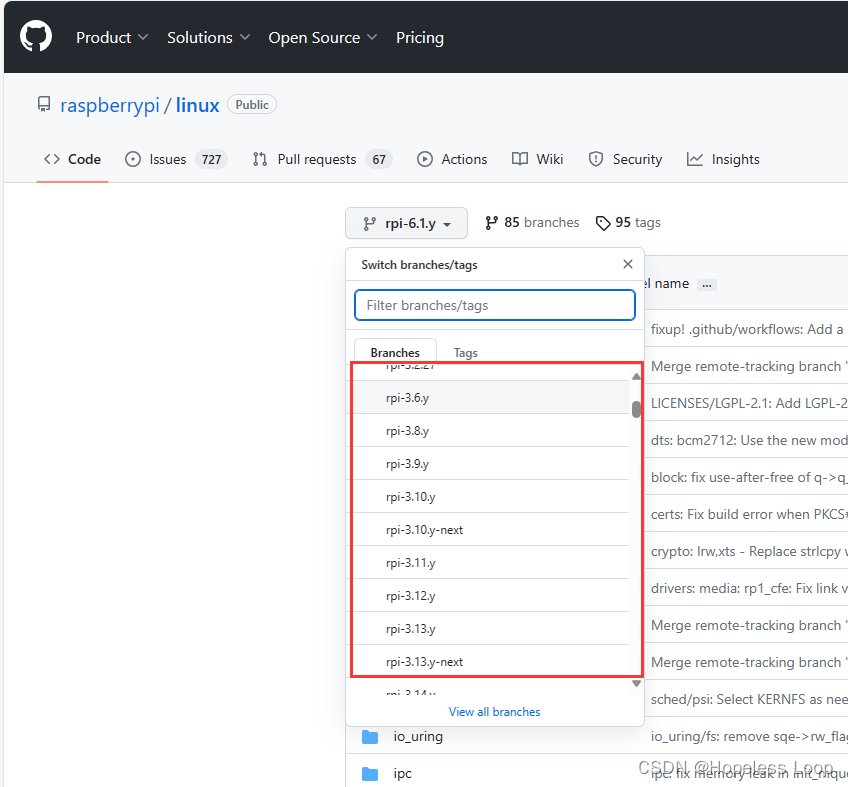Open the io_uring folder
Viewport: 848px width, 787px height.
[418, 736]
